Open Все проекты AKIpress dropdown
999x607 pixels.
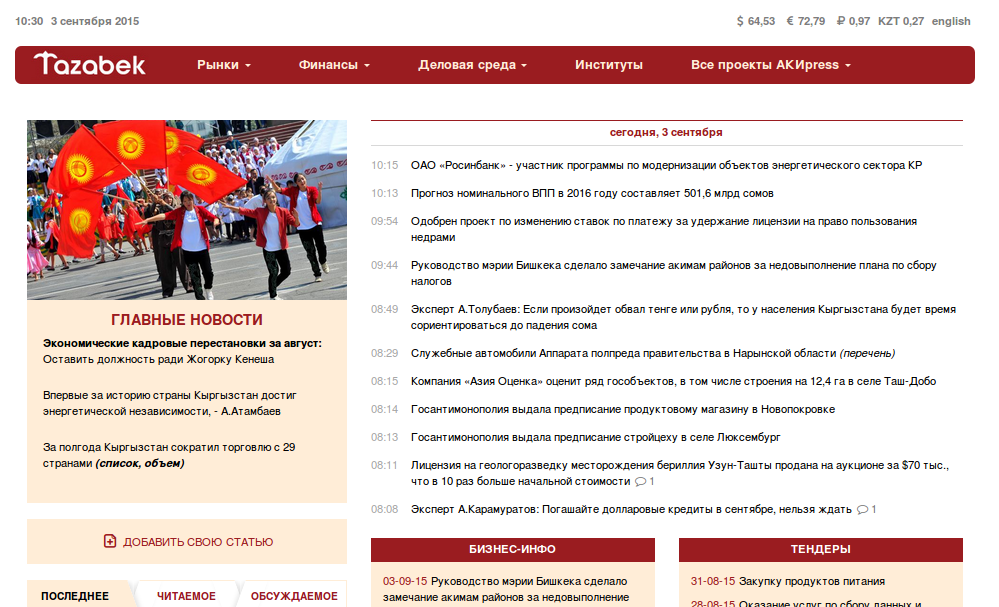coord(770,65)
